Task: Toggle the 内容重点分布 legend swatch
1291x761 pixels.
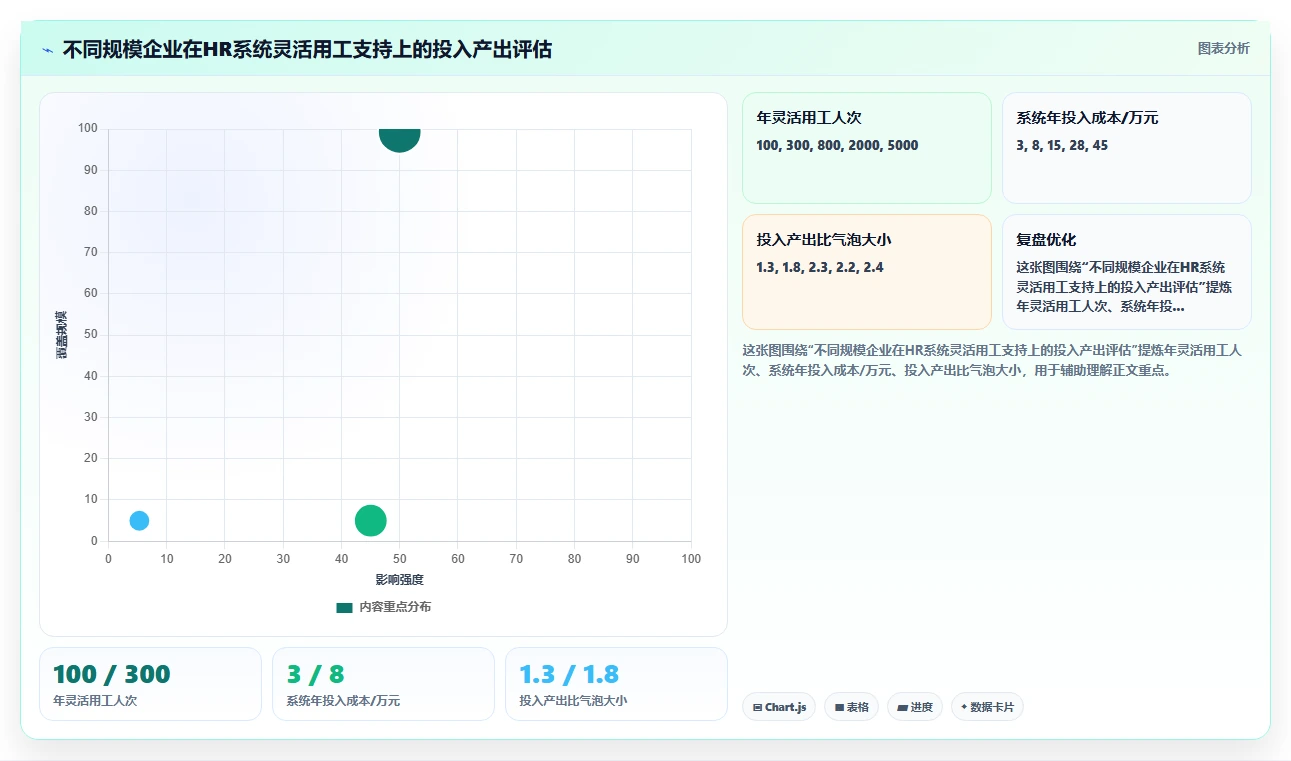Action: click(344, 607)
